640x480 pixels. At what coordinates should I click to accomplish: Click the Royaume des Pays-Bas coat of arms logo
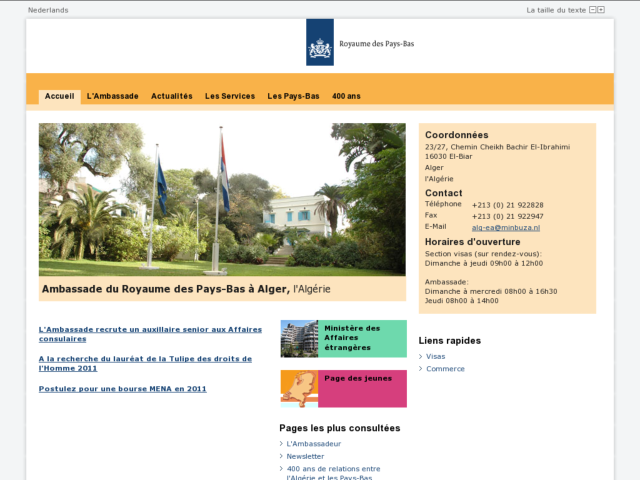click(320, 42)
